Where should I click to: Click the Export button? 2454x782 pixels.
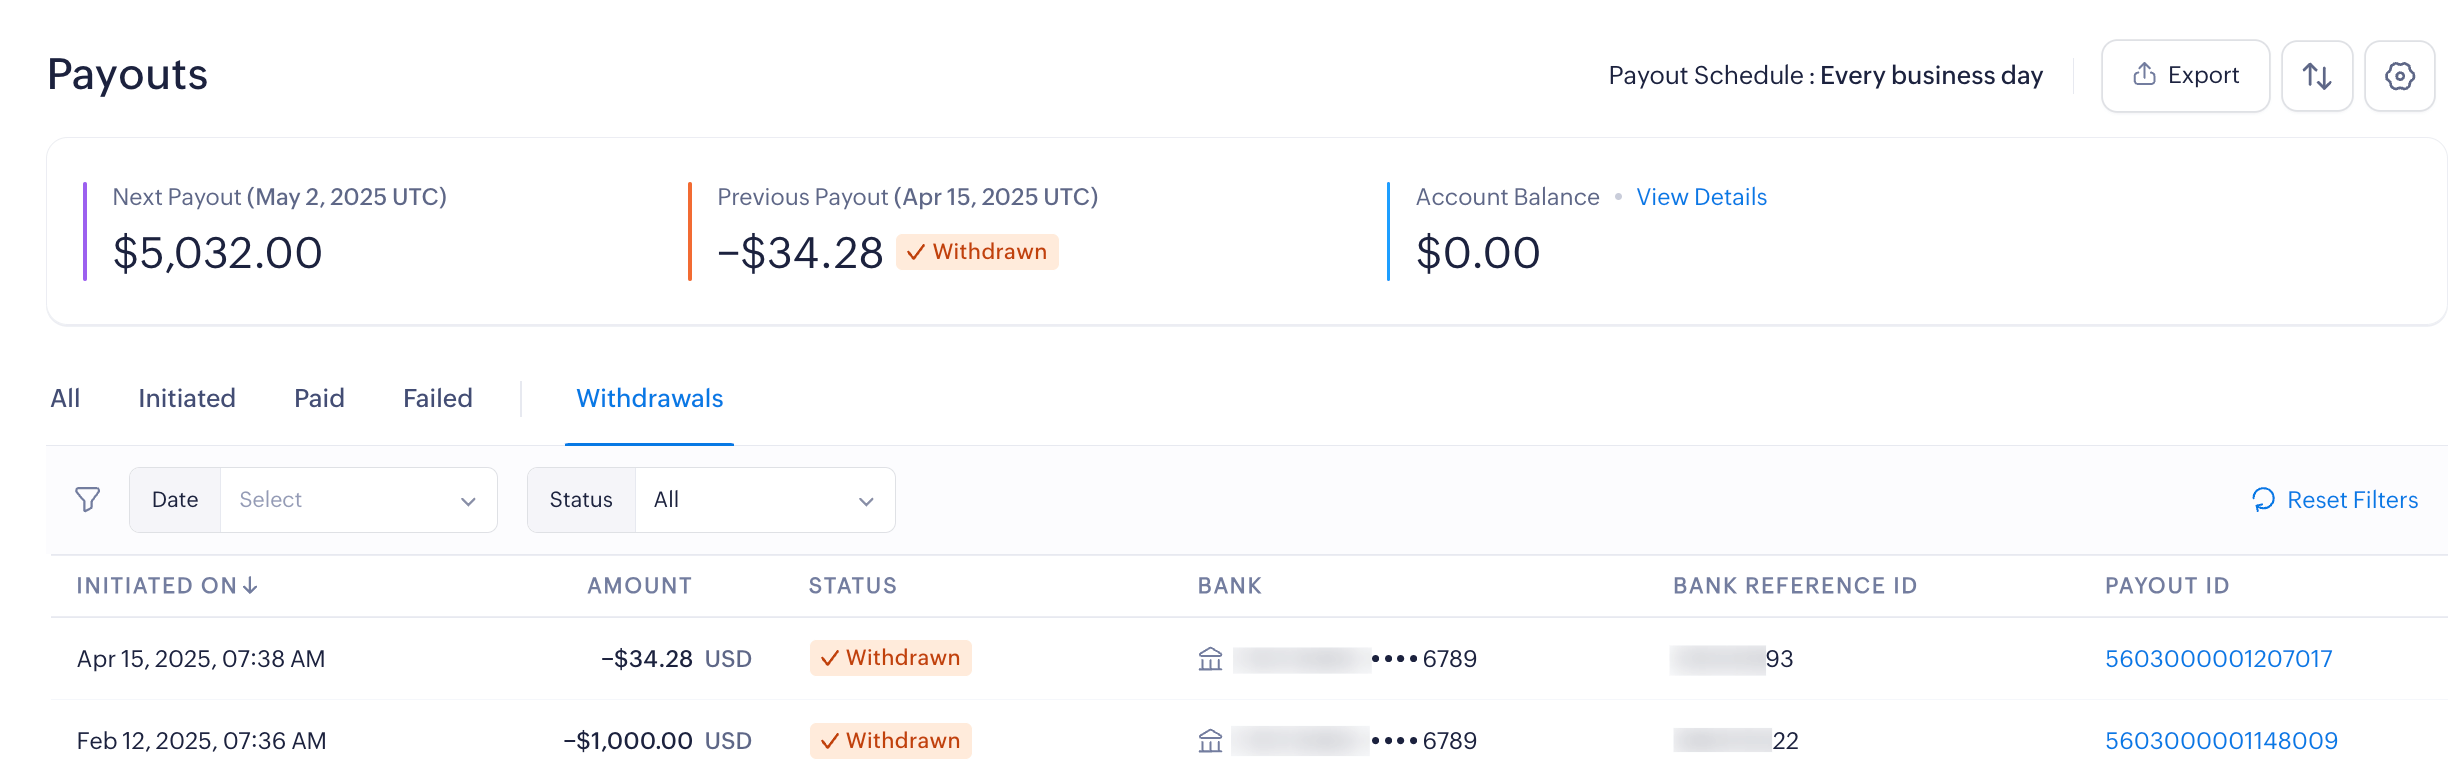(x=2185, y=76)
